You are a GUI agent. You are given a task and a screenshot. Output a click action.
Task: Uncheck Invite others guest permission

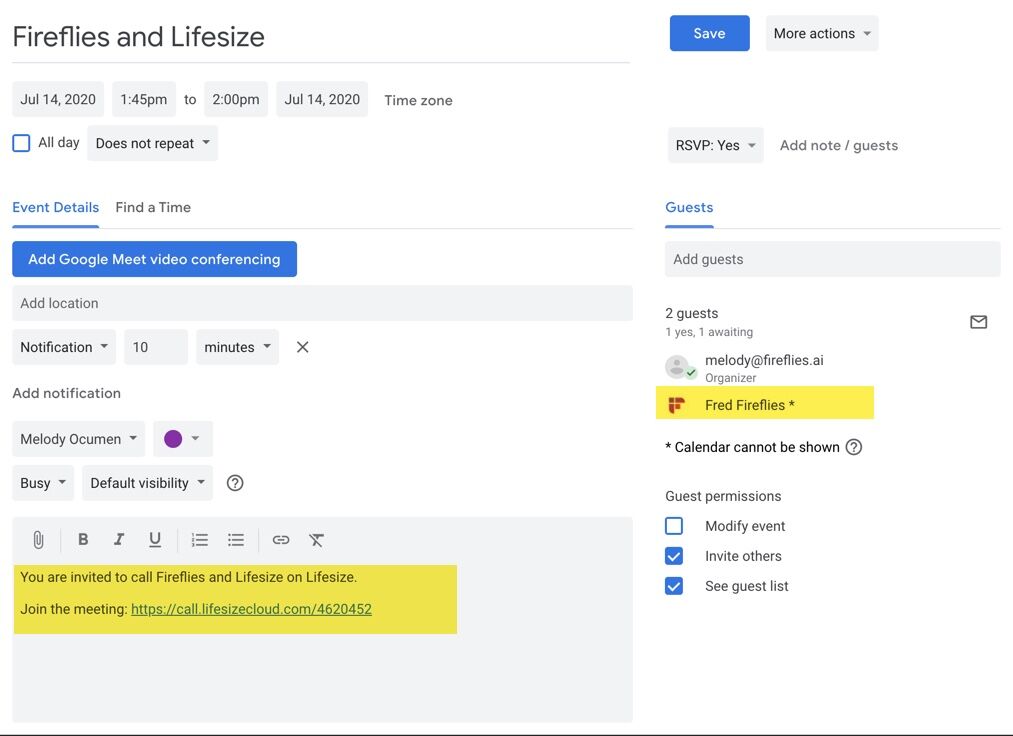pos(674,556)
